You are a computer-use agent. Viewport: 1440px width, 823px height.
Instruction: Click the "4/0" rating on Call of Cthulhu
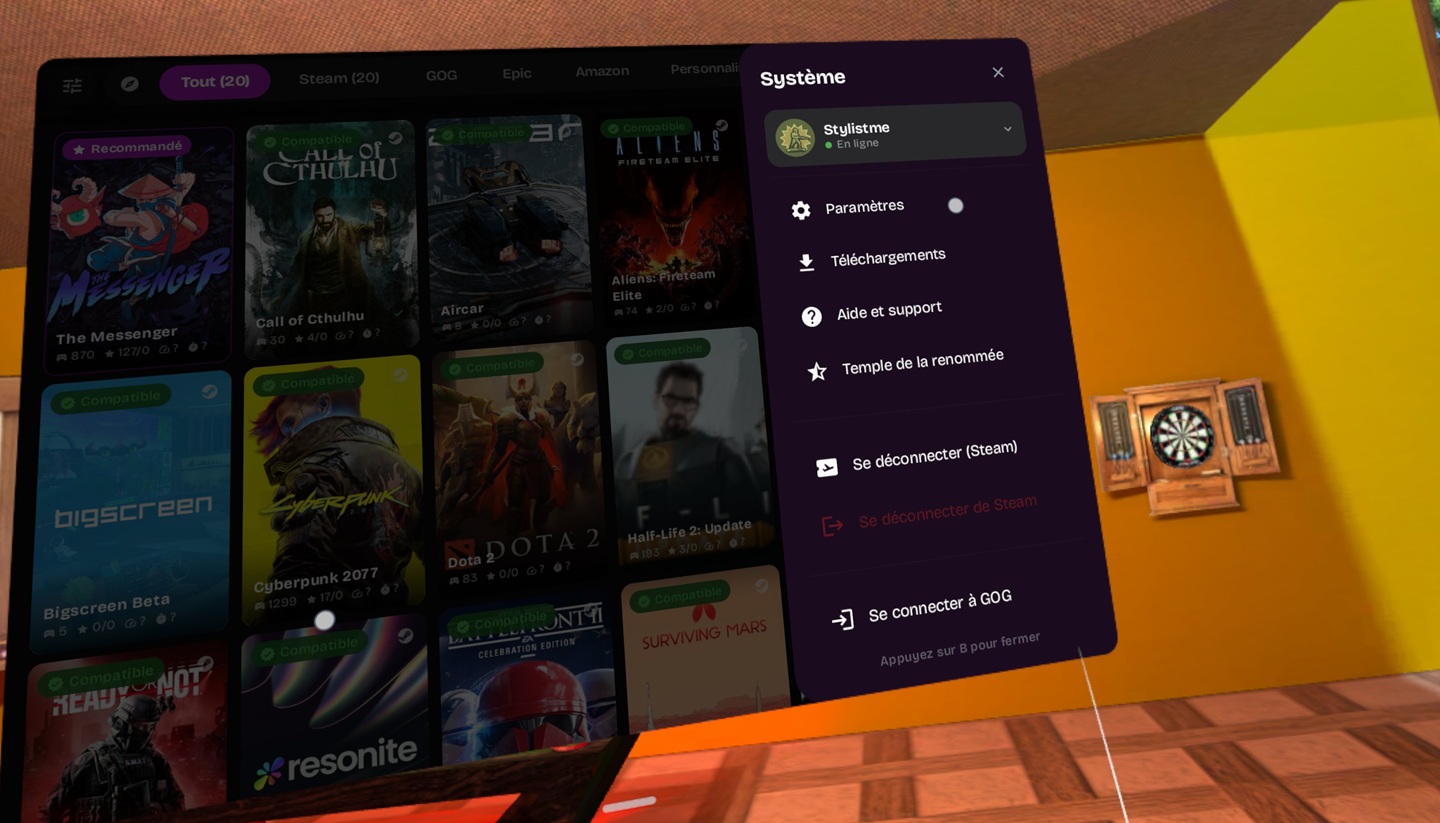click(316, 338)
